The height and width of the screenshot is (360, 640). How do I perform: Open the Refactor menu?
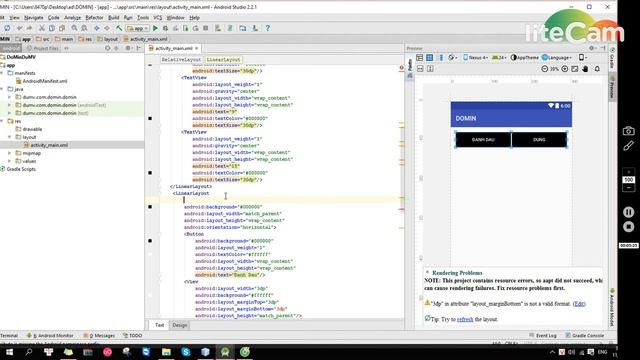coord(94,18)
